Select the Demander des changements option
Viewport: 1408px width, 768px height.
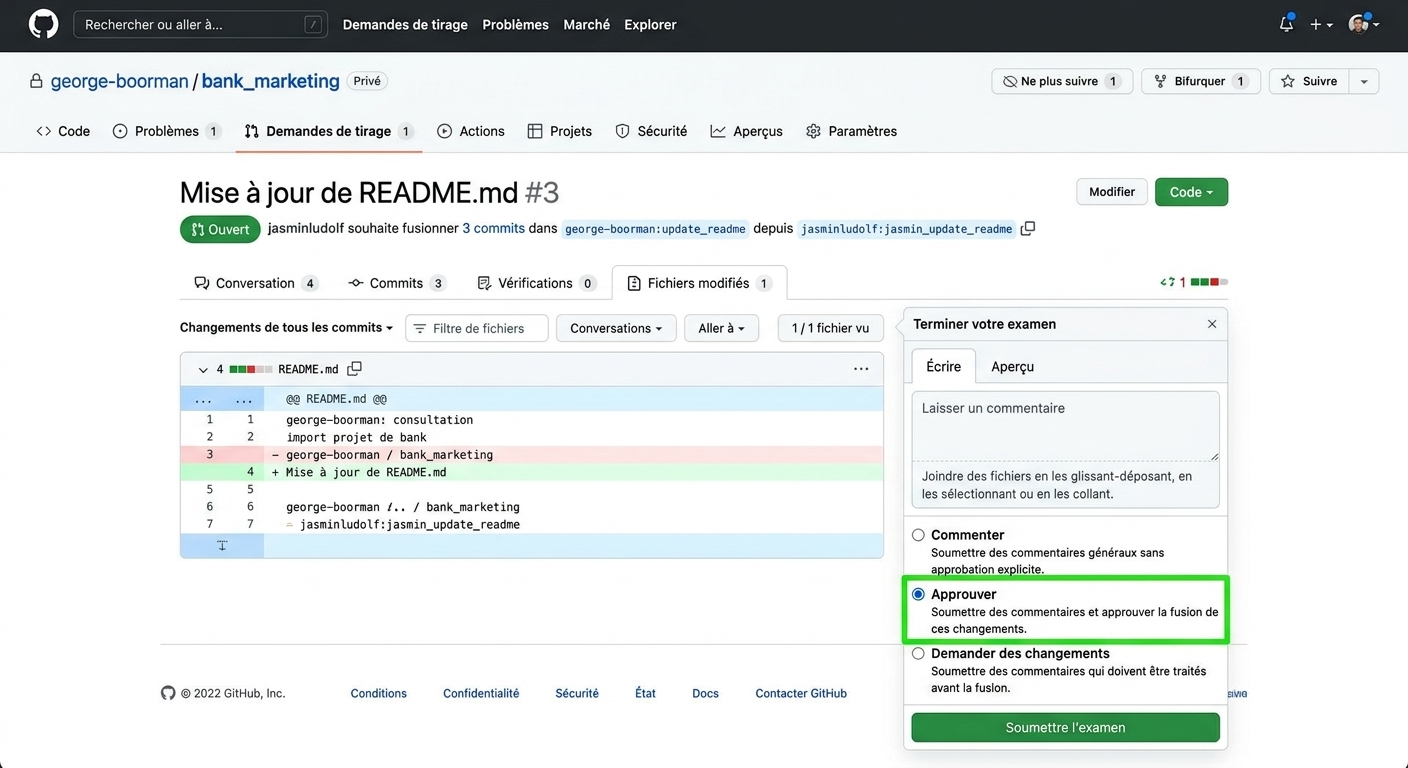click(918, 653)
